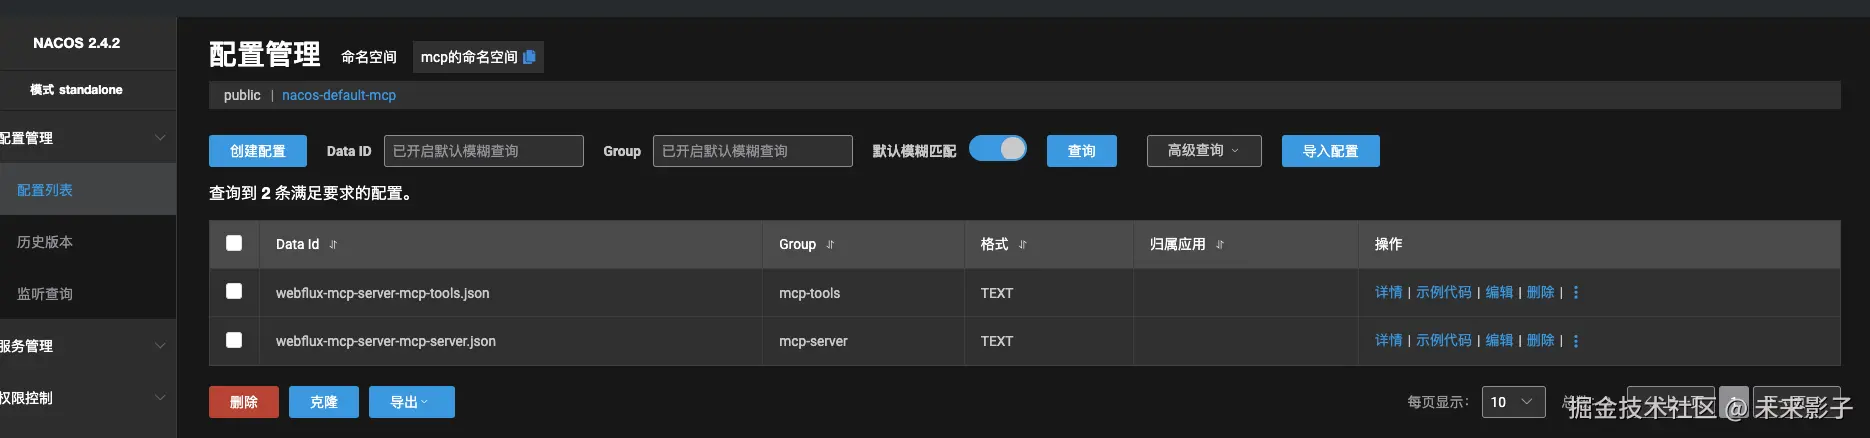Expand 高级查询 dropdown
This screenshot has width=1870, height=438.
pos(1203,151)
